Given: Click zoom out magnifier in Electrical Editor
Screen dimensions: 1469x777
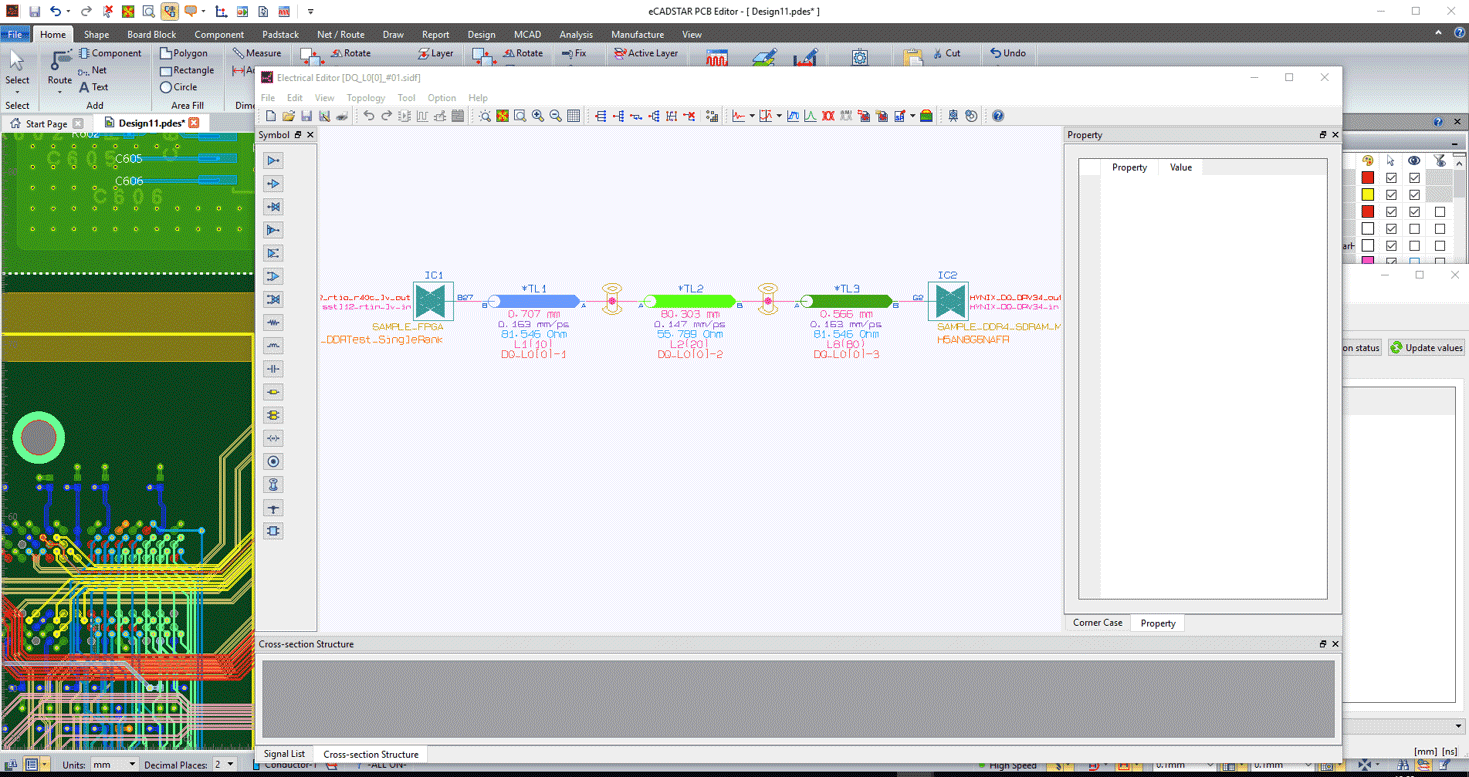Looking at the screenshot, I should (x=556, y=116).
